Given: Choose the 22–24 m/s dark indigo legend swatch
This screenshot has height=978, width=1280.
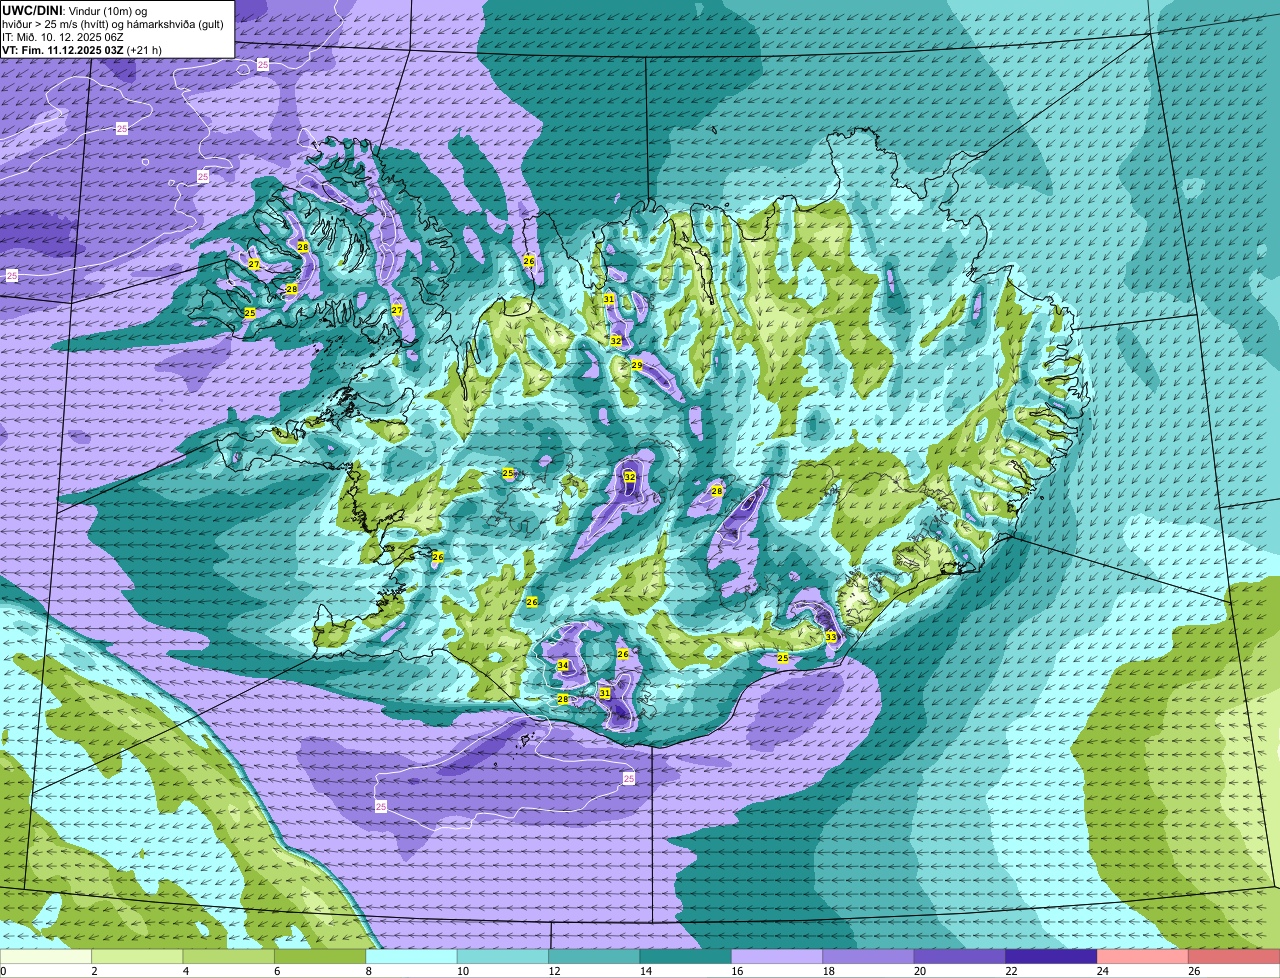Looking at the screenshot, I should click(1052, 957).
